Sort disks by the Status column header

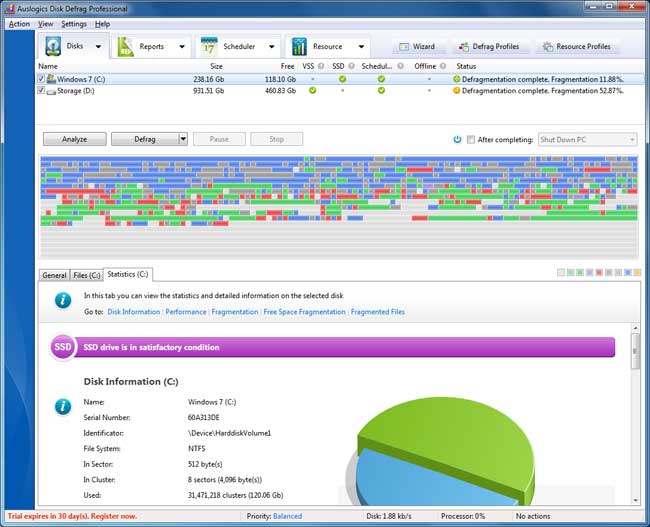tap(466, 66)
